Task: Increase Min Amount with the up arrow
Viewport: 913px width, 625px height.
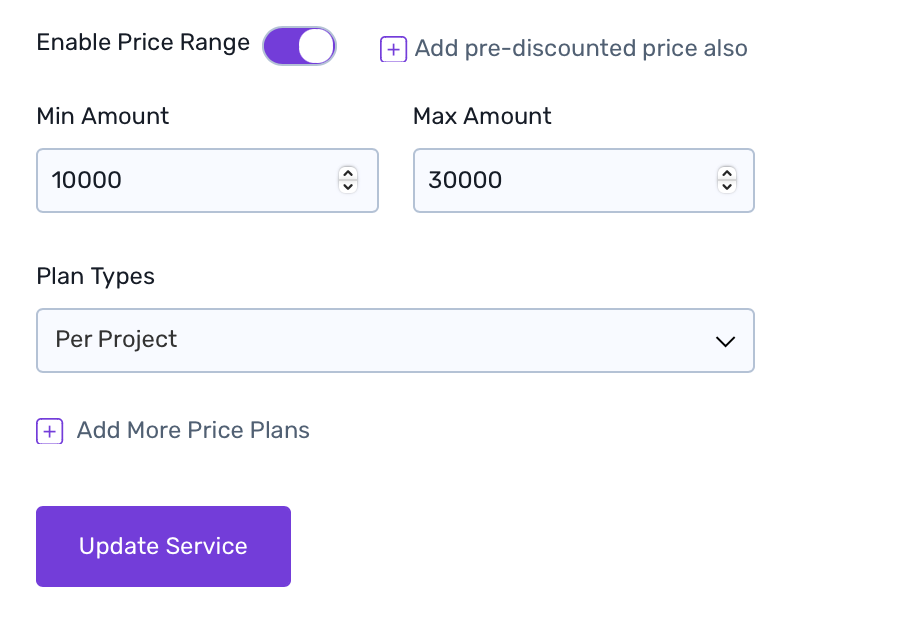Action: coord(348,173)
